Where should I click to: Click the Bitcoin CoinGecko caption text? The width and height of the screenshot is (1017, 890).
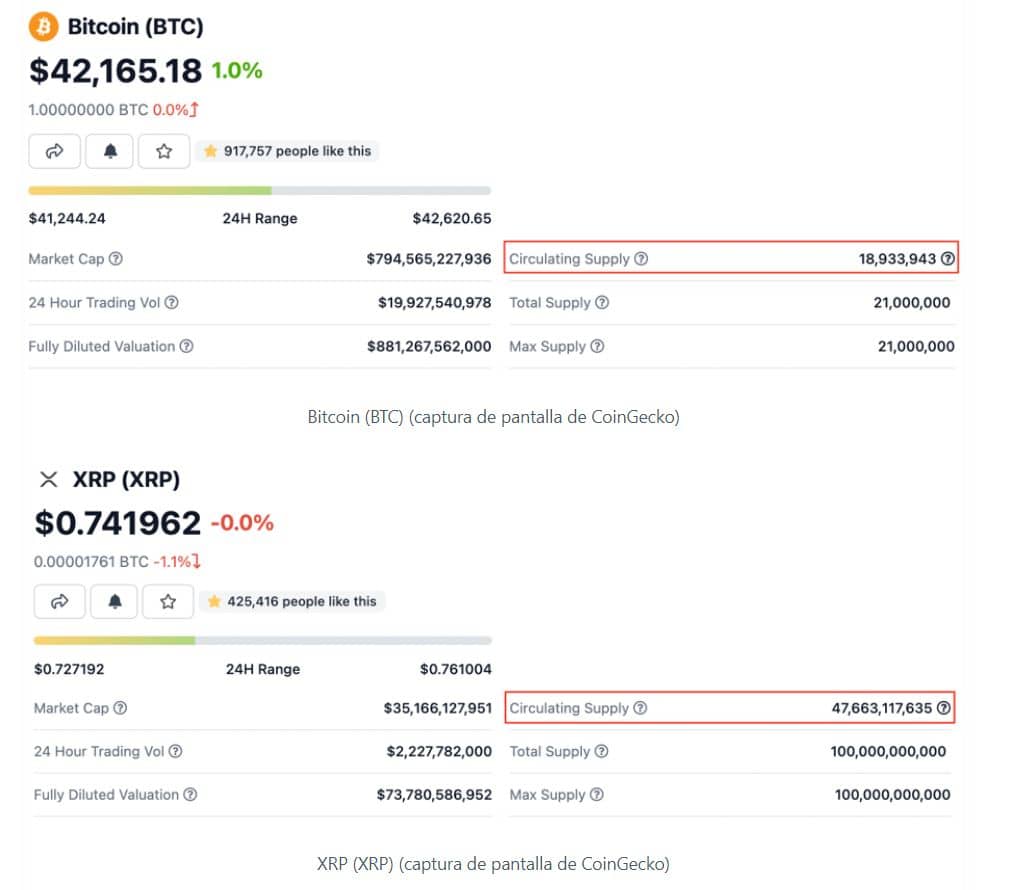494,416
